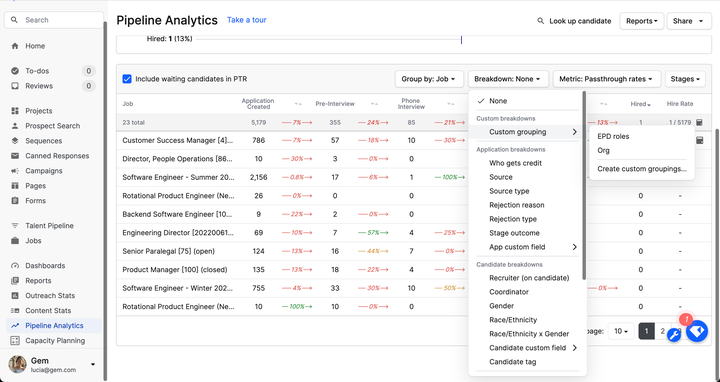Select Create custom groupings option
The width and height of the screenshot is (720, 382).
[642, 169]
